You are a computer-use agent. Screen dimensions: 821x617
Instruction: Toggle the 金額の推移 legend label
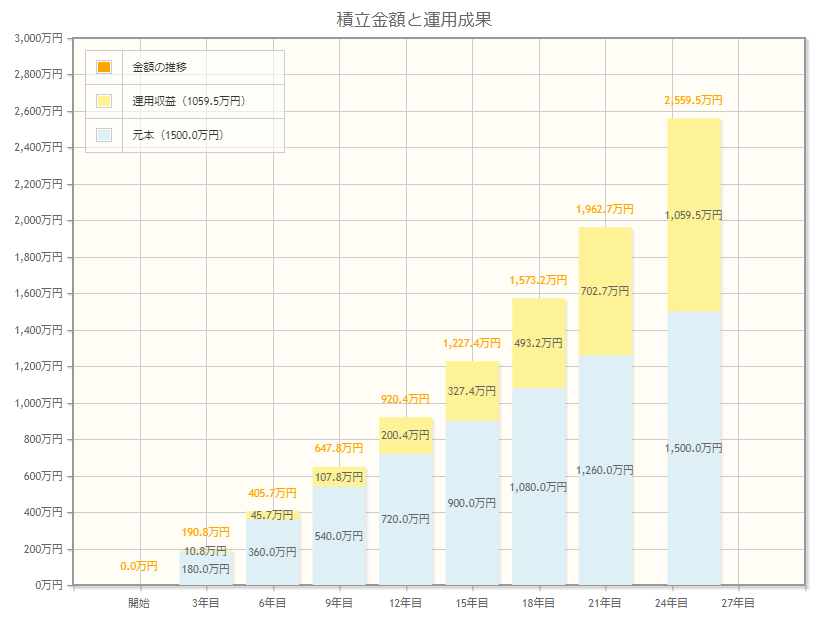(160, 67)
